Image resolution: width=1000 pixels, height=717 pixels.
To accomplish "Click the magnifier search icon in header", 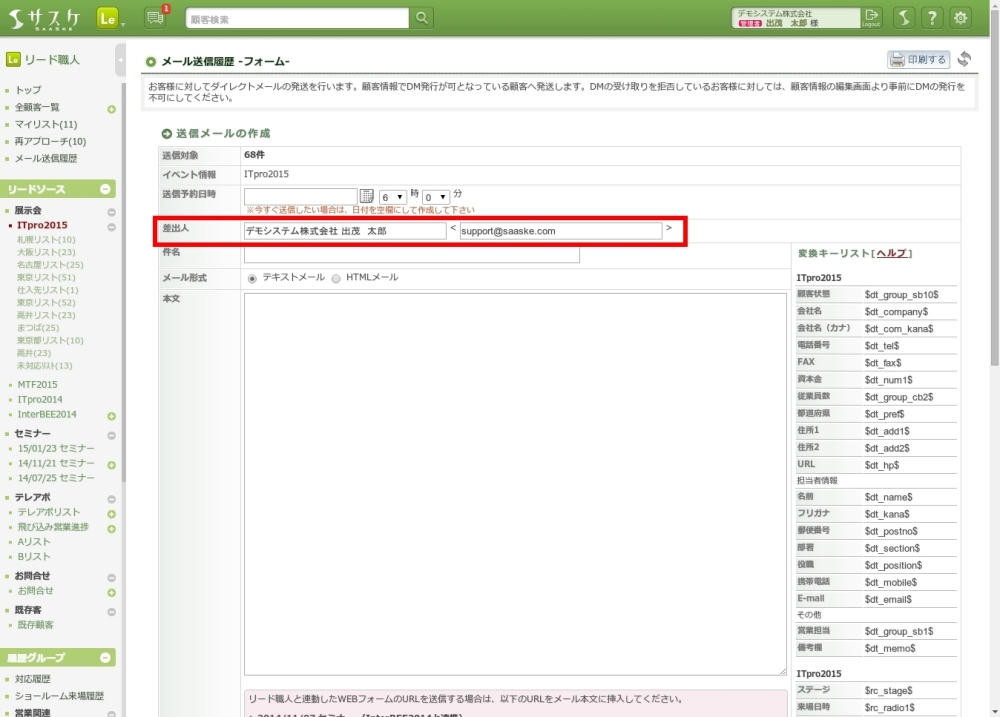I will tap(422, 18).
